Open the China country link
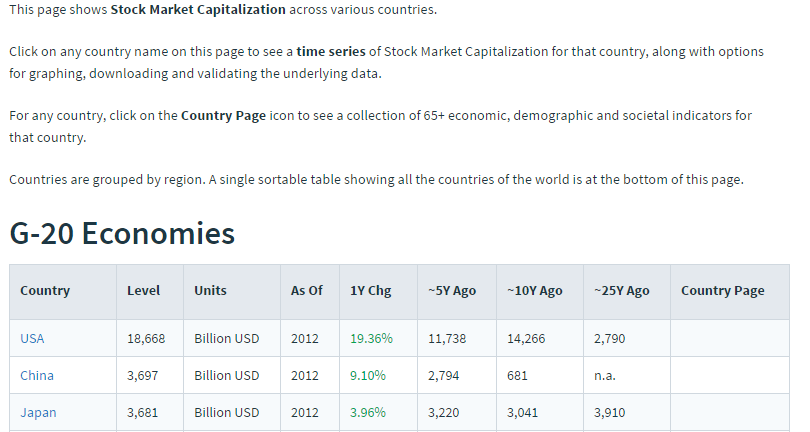This screenshot has height=432, width=810. (x=37, y=375)
